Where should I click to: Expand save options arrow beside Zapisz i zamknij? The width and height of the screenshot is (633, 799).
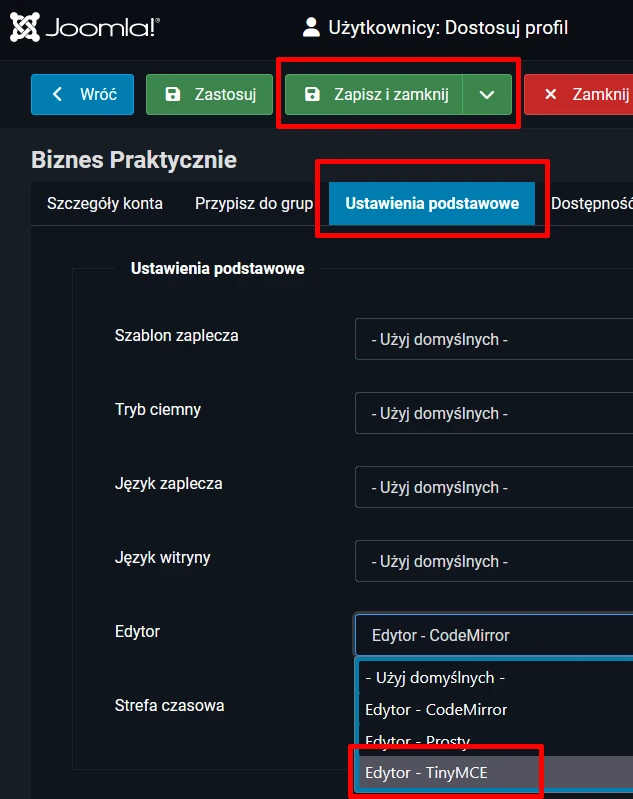pyautogui.click(x=487, y=95)
